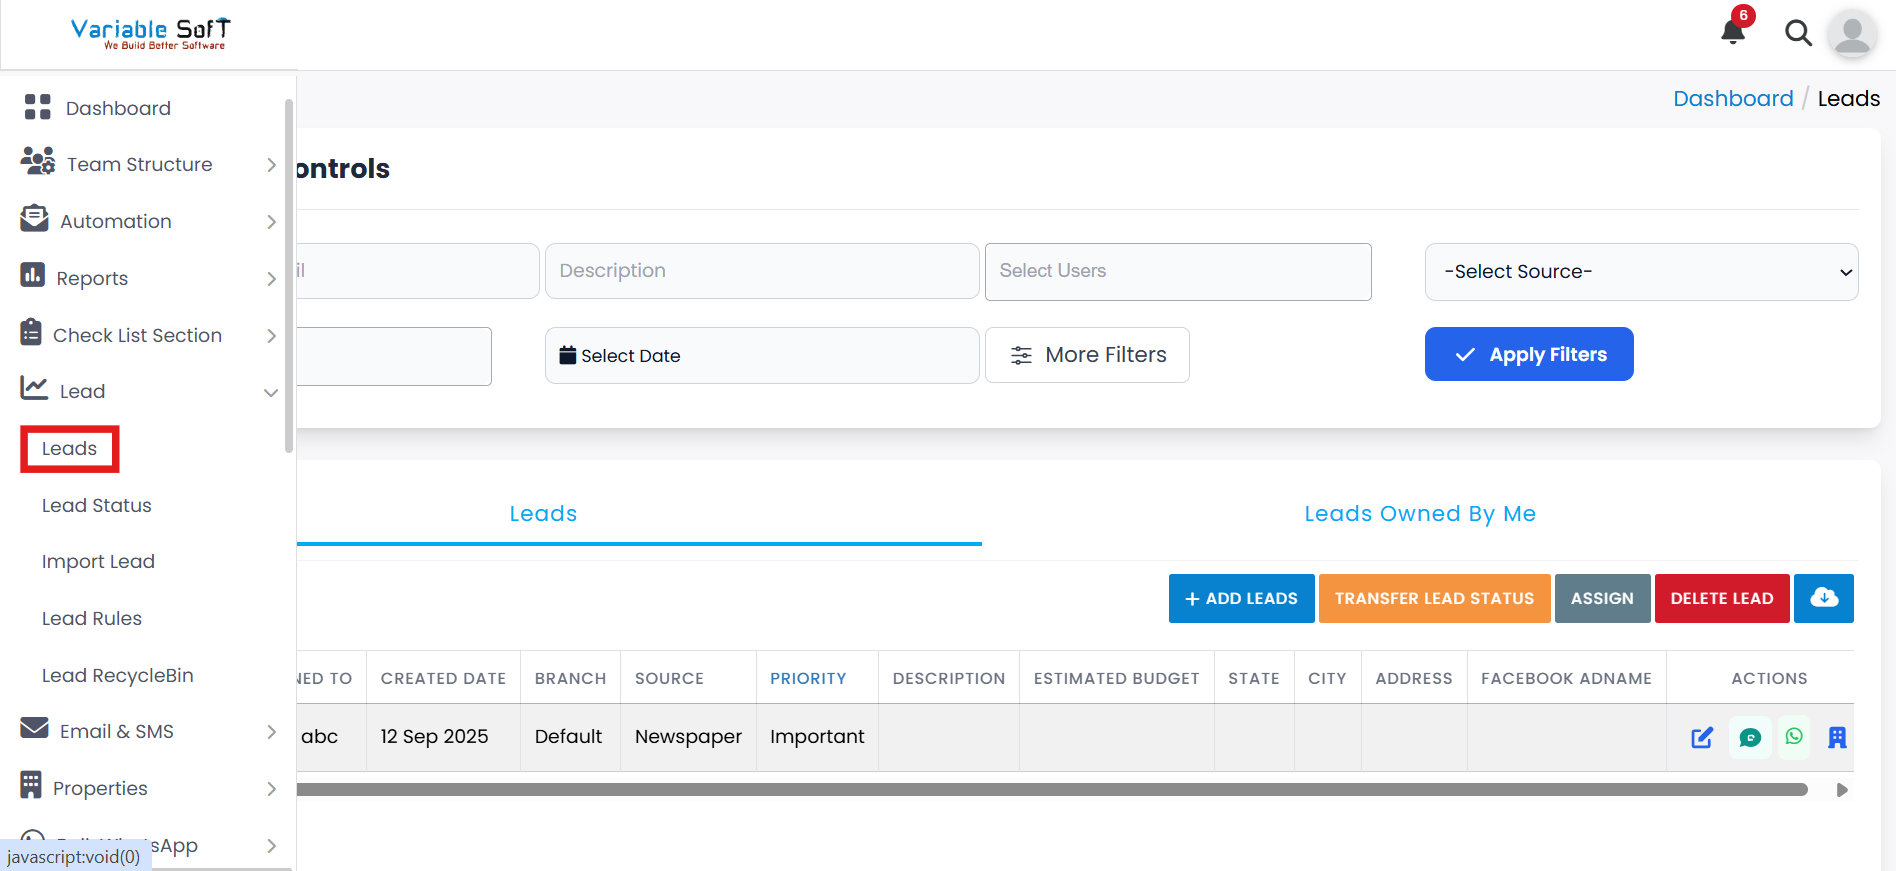Sort by the Priority column header
The height and width of the screenshot is (871, 1896).
tap(808, 678)
